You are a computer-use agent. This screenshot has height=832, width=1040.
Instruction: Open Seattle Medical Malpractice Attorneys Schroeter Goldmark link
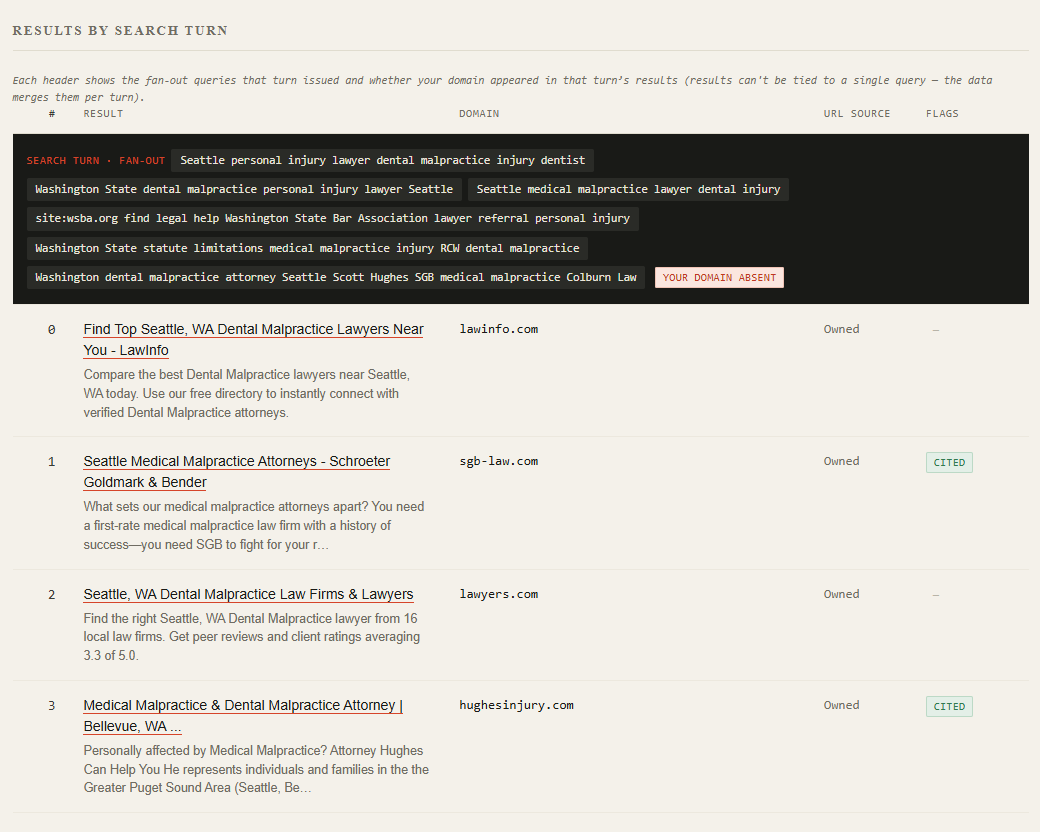237,472
